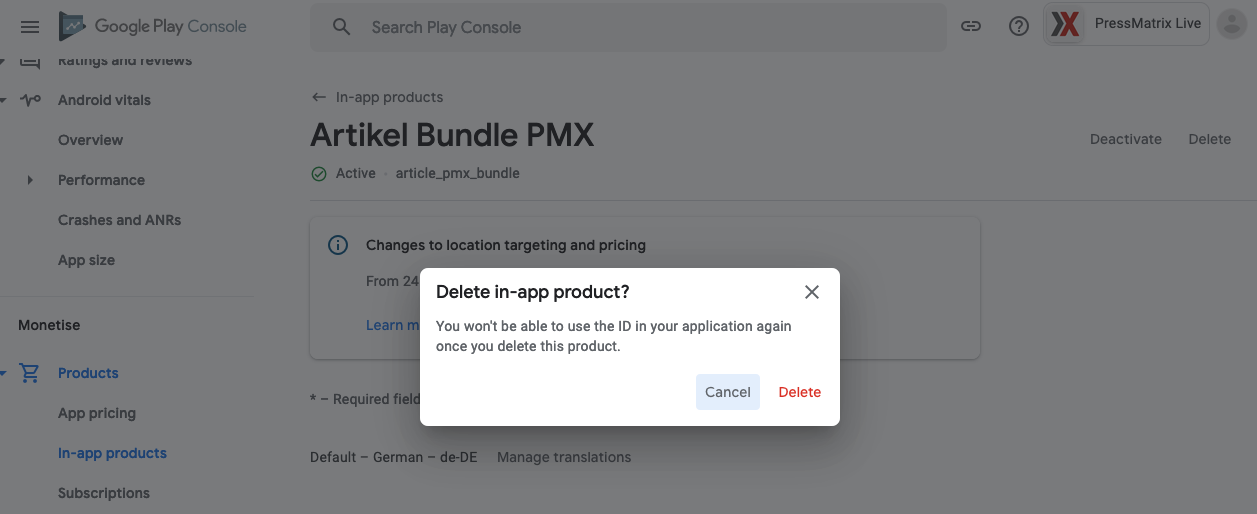Click the back arrow to In-app products
The height and width of the screenshot is (514, 1257).
click(319, 97)
